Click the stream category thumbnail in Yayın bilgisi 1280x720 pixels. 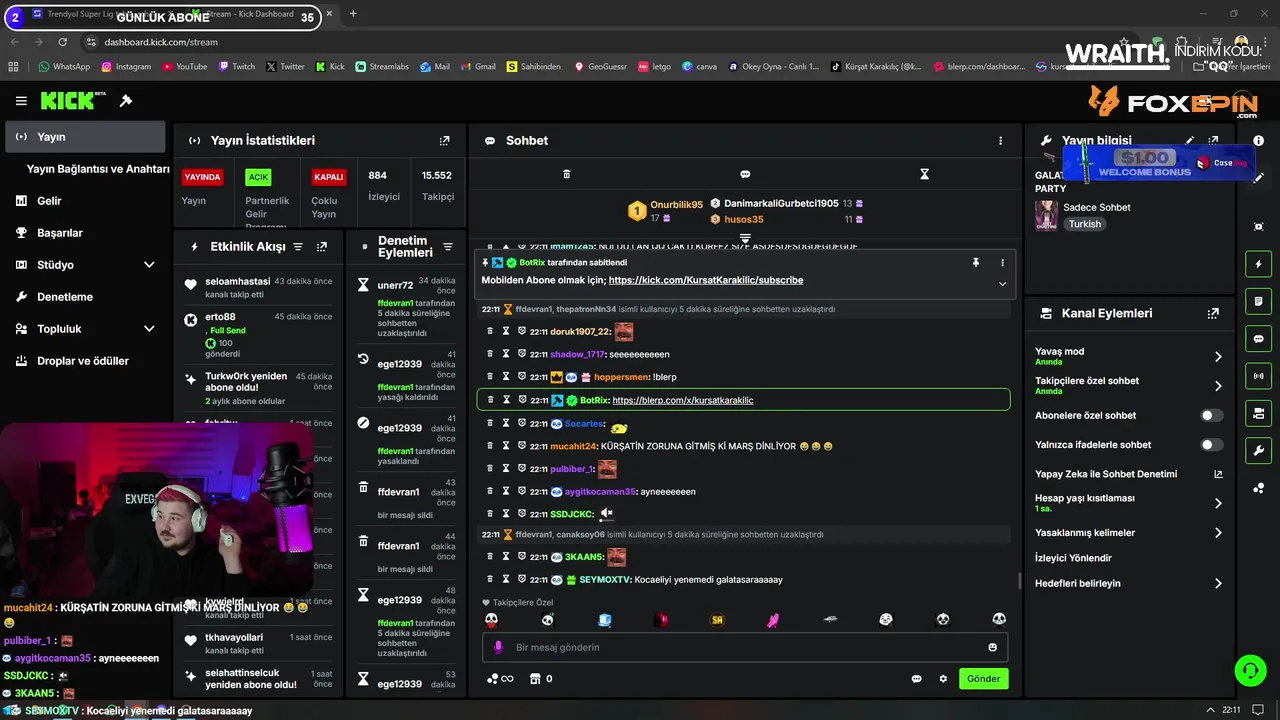(1046, 216)
